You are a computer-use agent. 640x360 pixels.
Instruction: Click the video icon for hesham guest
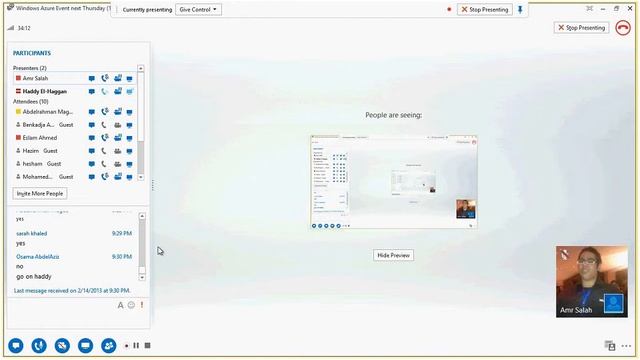(118, 164)
